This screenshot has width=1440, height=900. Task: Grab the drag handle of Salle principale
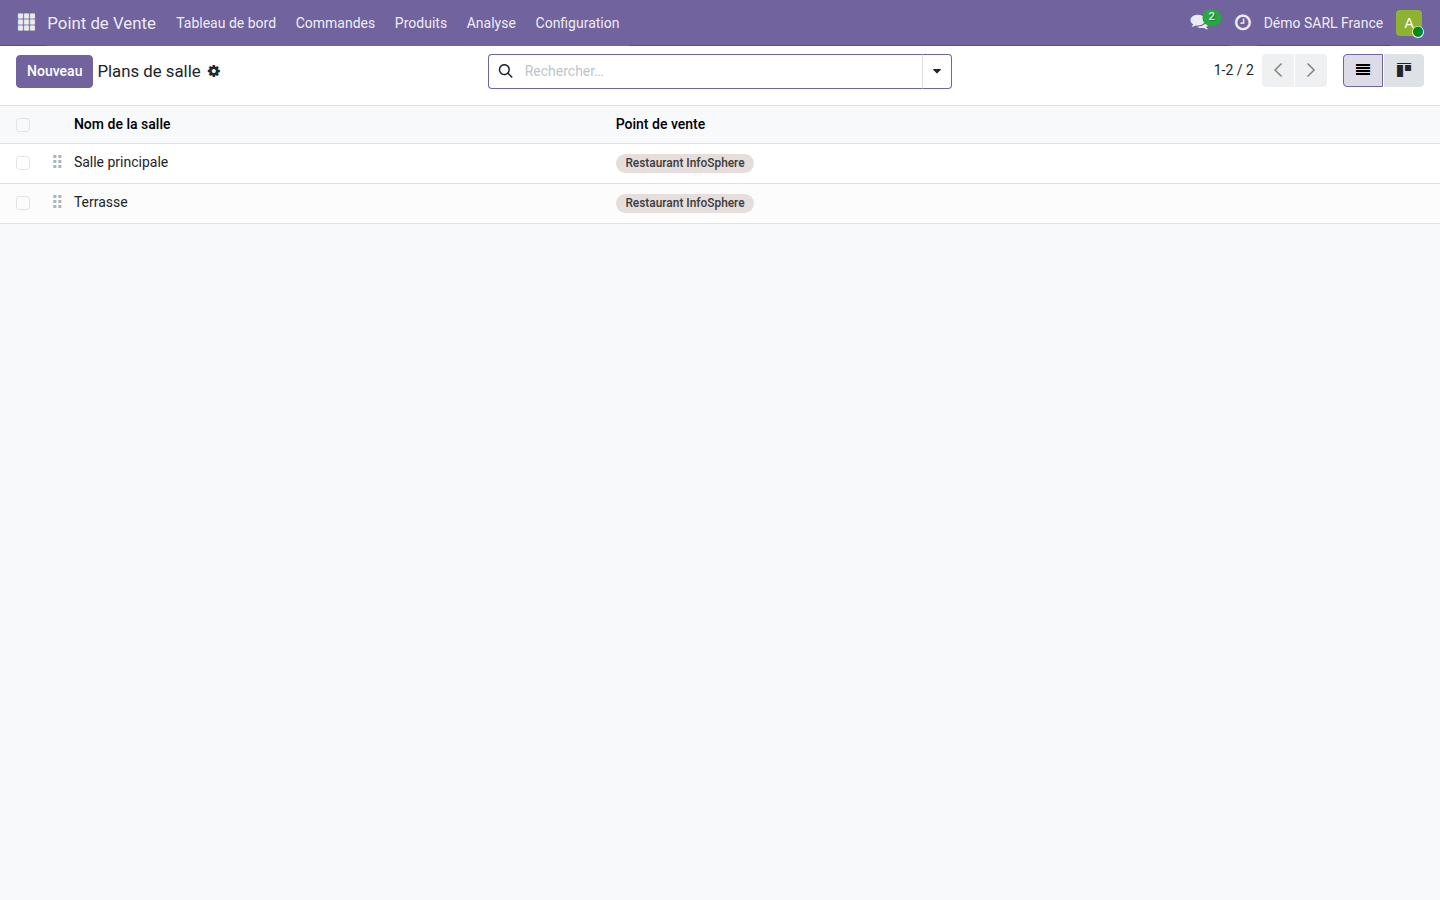(x=57, y=162)
